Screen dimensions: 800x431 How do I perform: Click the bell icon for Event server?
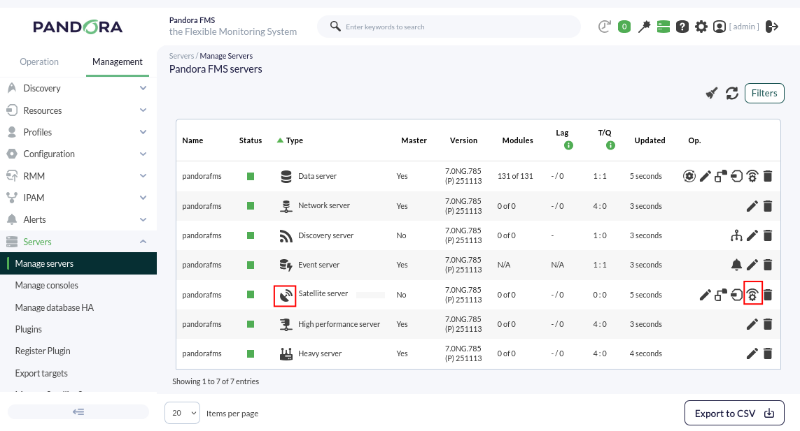(736, 265)
